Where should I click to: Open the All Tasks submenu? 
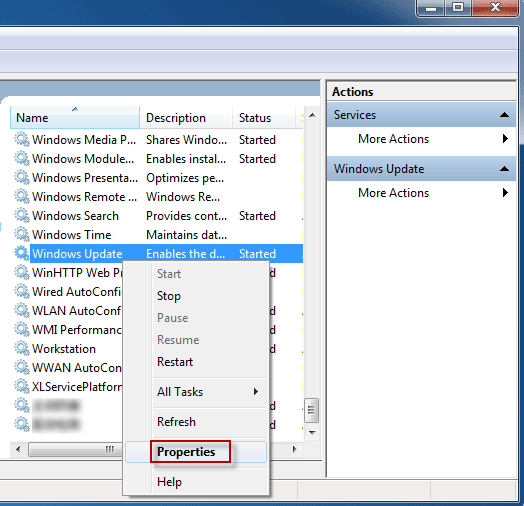(x=196, y=392)
